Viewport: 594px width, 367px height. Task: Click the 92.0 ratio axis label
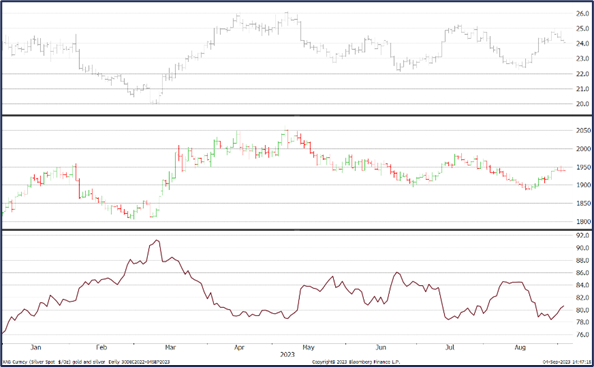coord(583,236)
